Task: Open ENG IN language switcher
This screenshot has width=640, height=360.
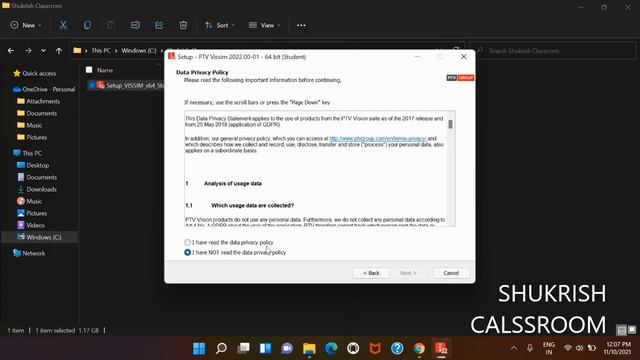Action: 549,348
